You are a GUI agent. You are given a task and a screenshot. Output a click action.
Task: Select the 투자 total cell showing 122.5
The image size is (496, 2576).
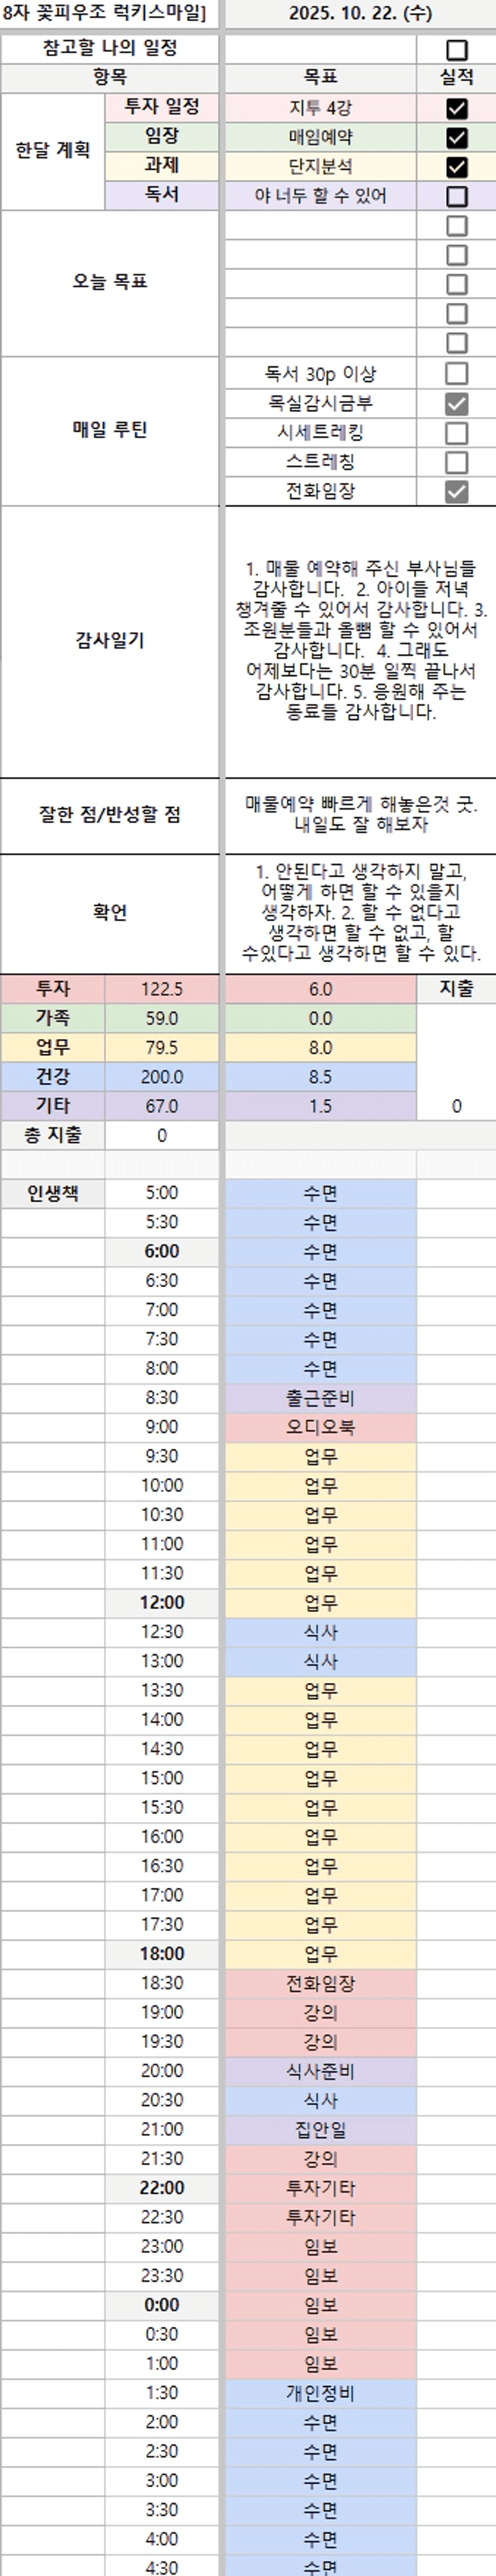point(161,989)
